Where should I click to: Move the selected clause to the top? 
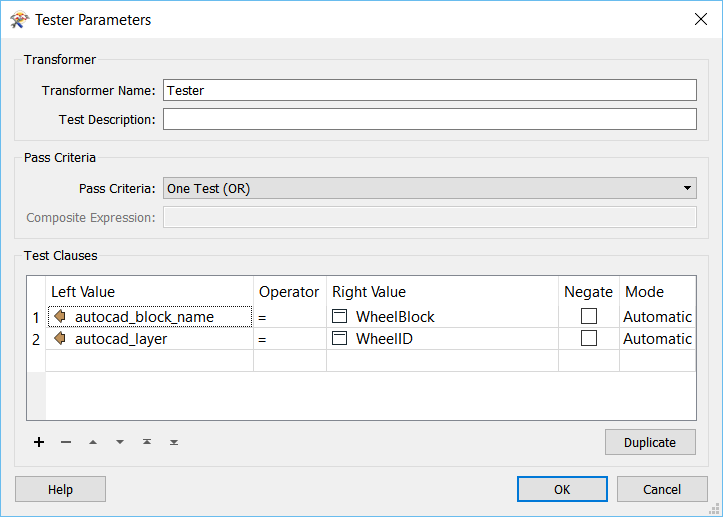(x=147, y=442)
